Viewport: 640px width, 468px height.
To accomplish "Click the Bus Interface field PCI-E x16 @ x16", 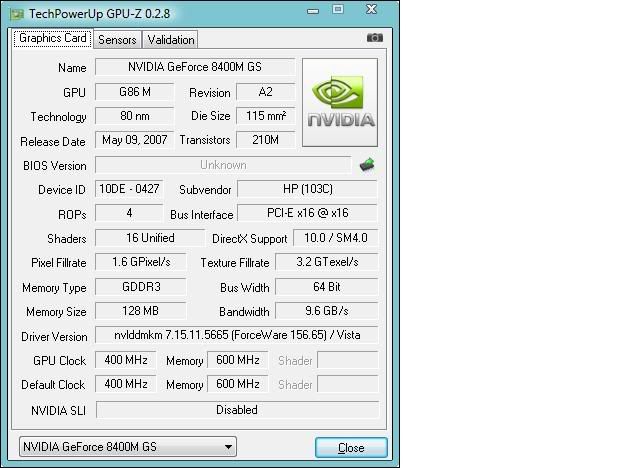I will (307, 213).
